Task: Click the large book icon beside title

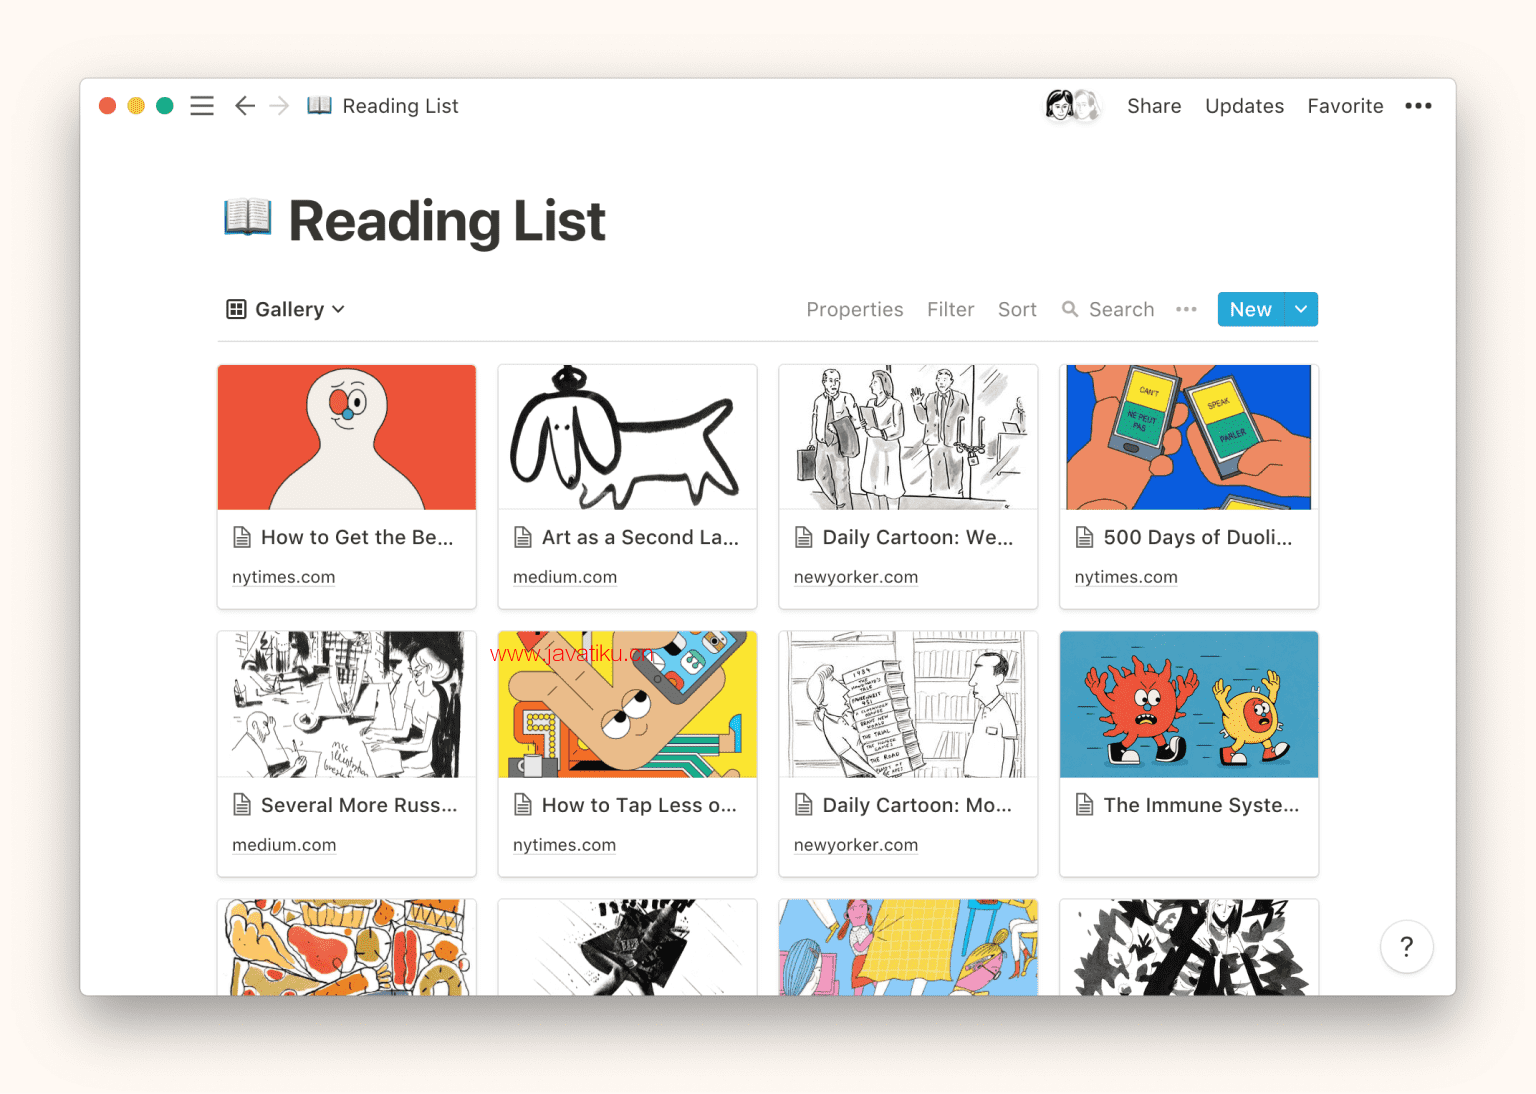Action: 248,217
